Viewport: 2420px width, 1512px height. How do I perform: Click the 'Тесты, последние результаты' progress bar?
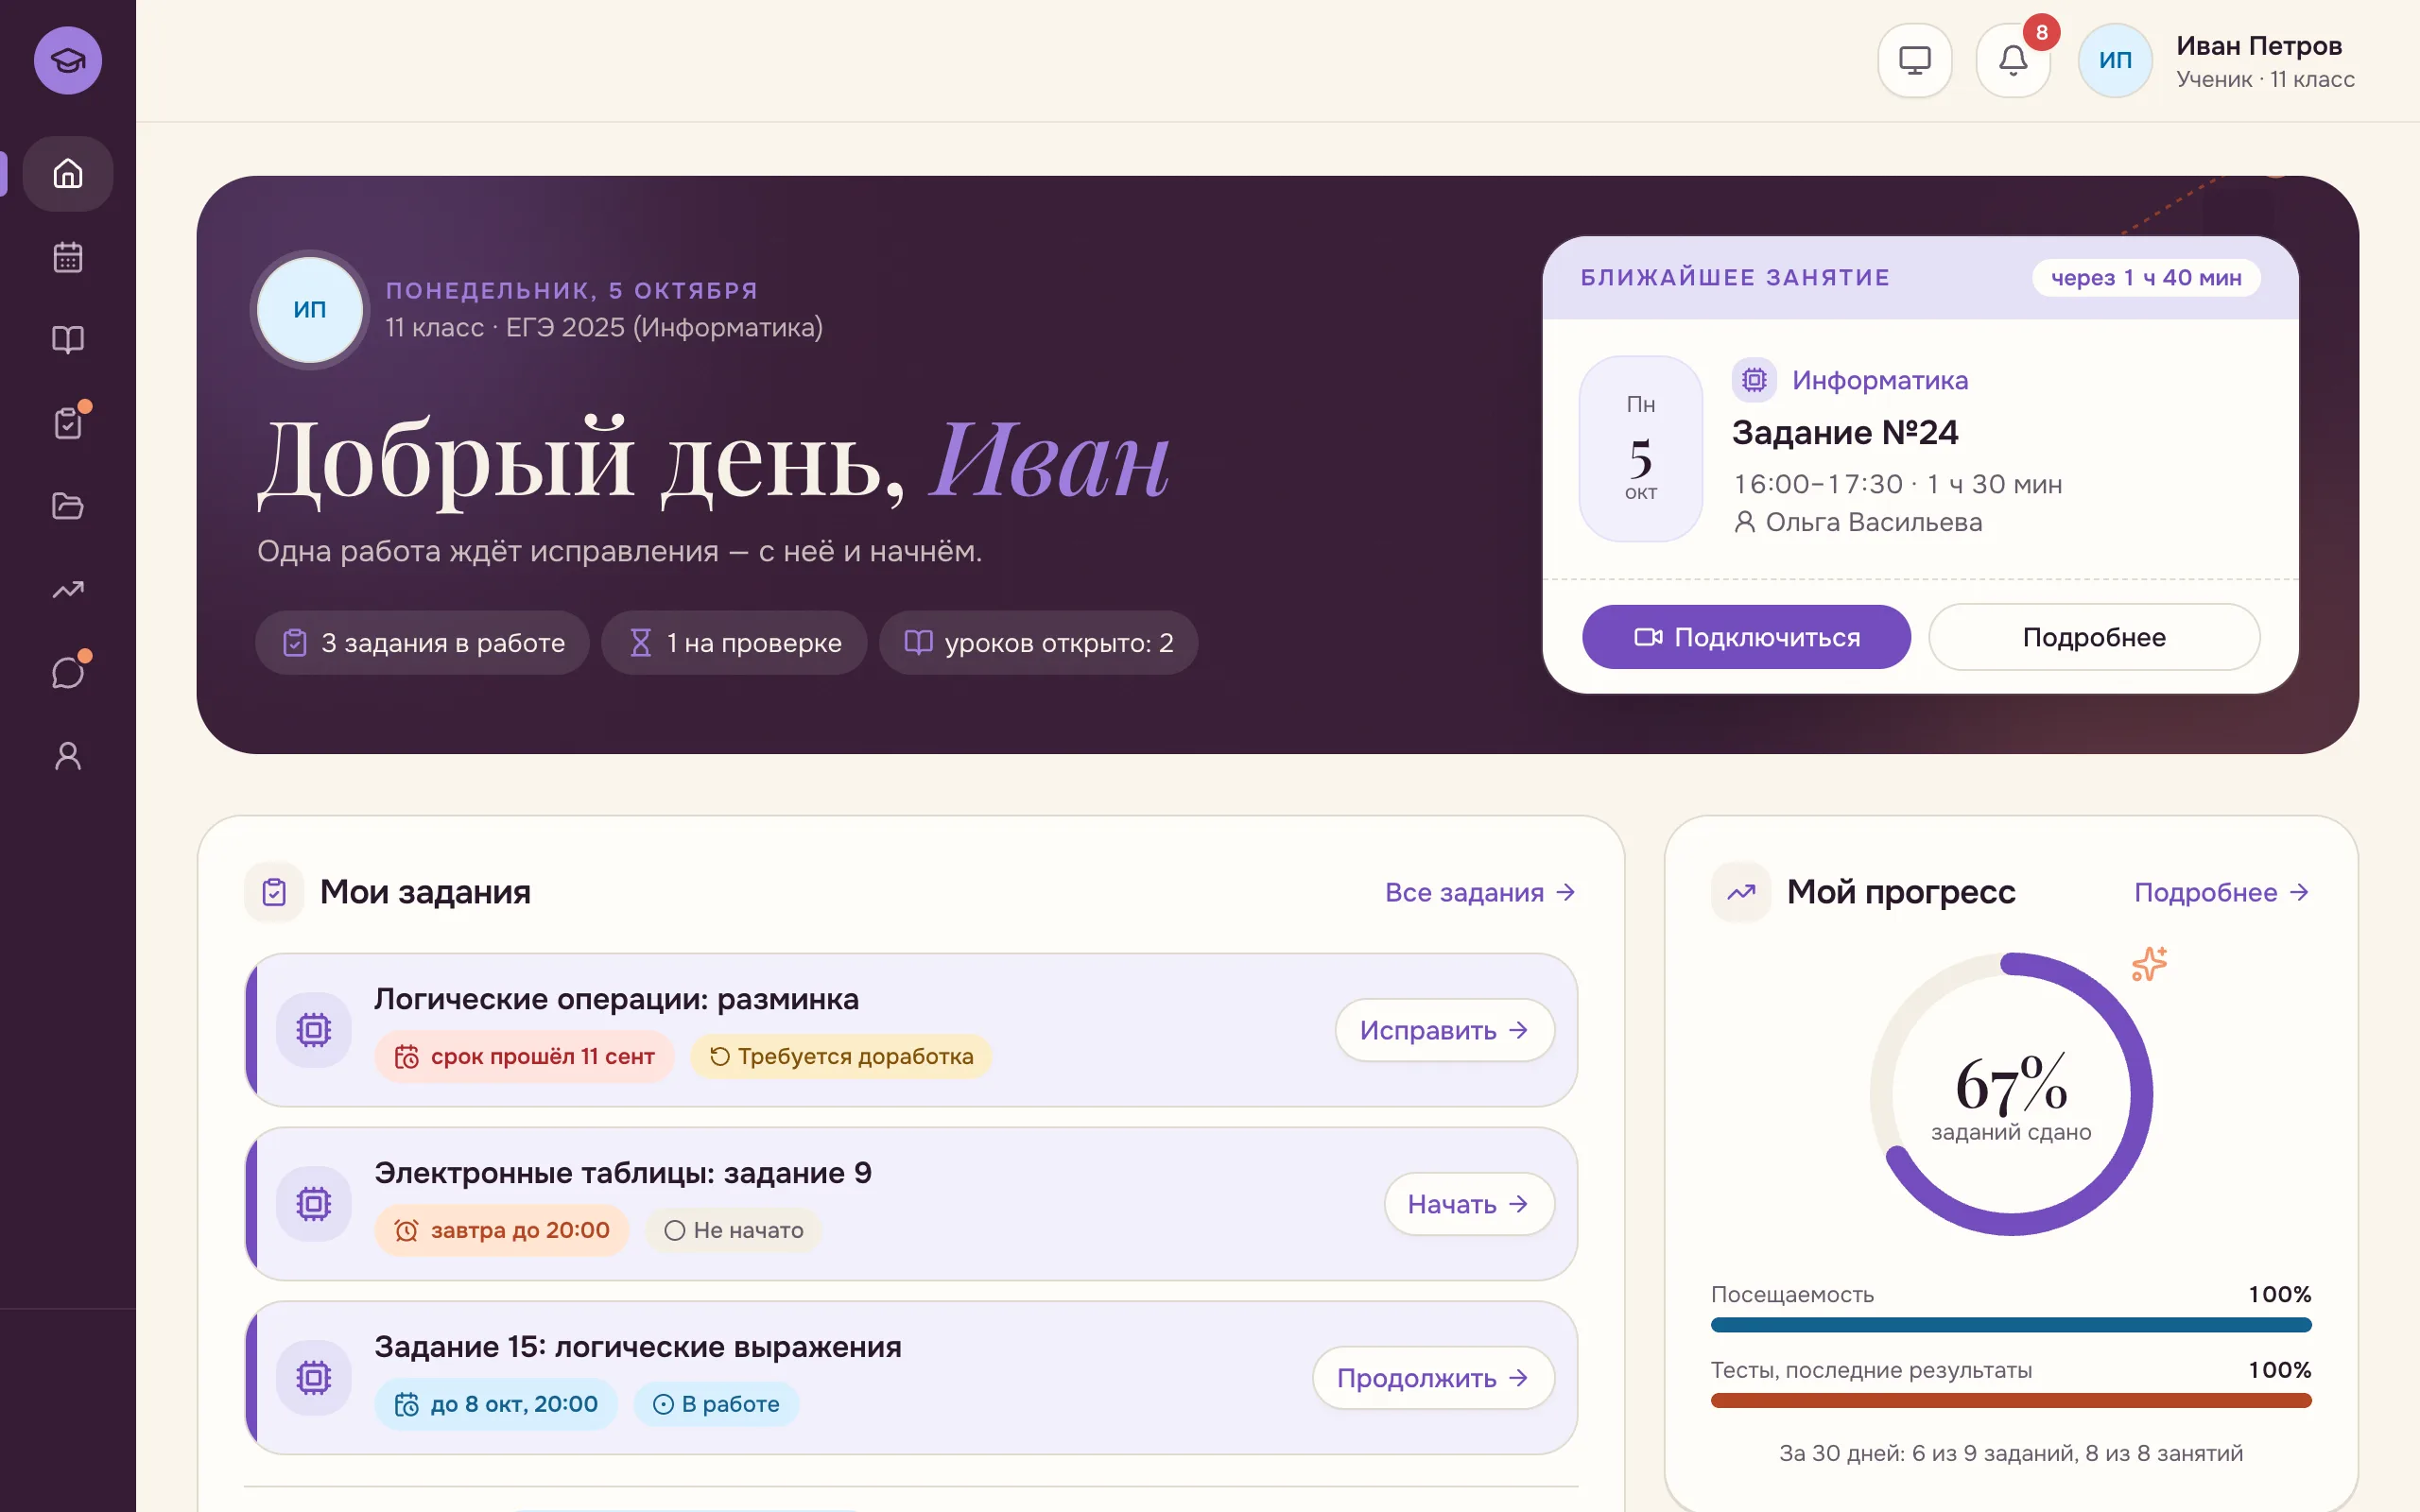tap(2011, 1400)
